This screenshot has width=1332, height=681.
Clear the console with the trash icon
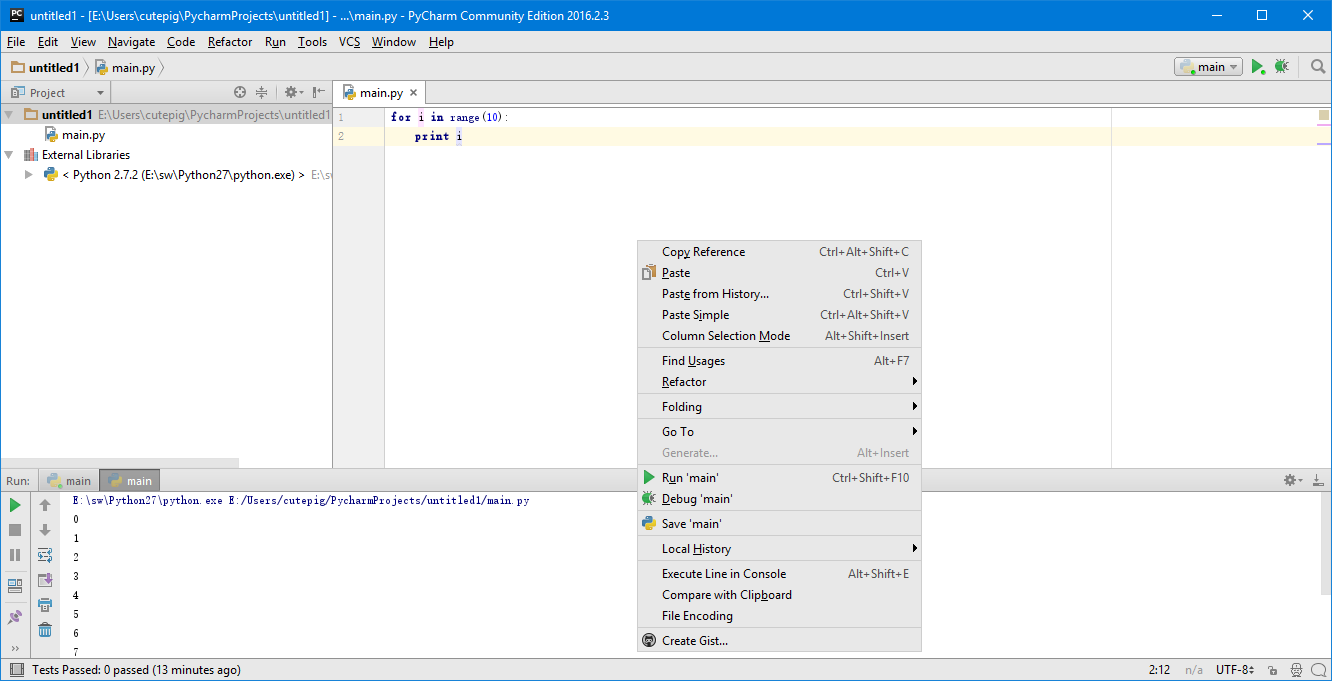[x=45, y=629]
